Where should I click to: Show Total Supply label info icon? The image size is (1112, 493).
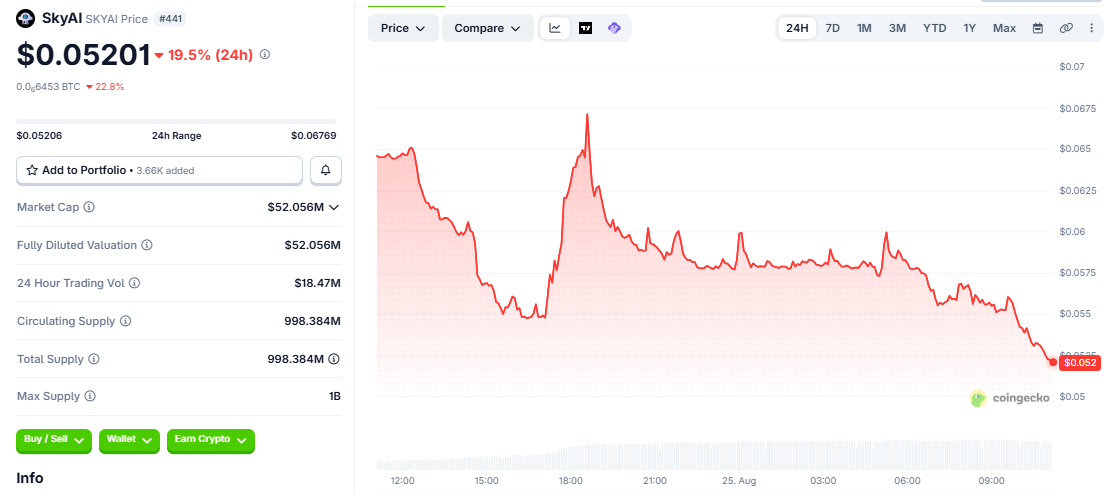point(94,359)
